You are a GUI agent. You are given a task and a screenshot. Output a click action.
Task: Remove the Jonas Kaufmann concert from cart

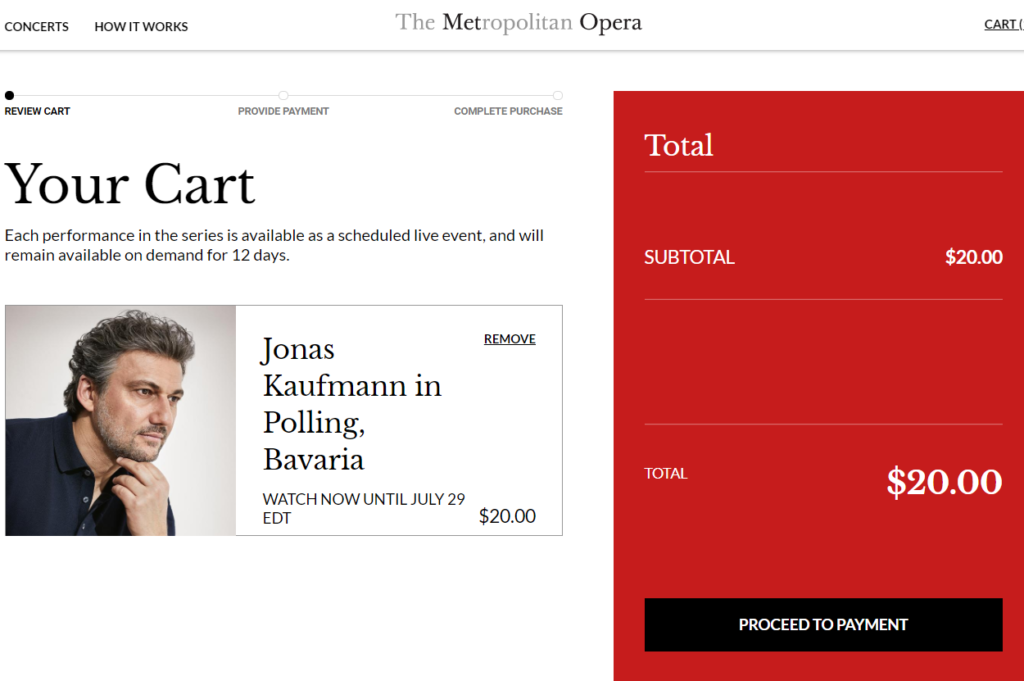[x=509, y=339]
